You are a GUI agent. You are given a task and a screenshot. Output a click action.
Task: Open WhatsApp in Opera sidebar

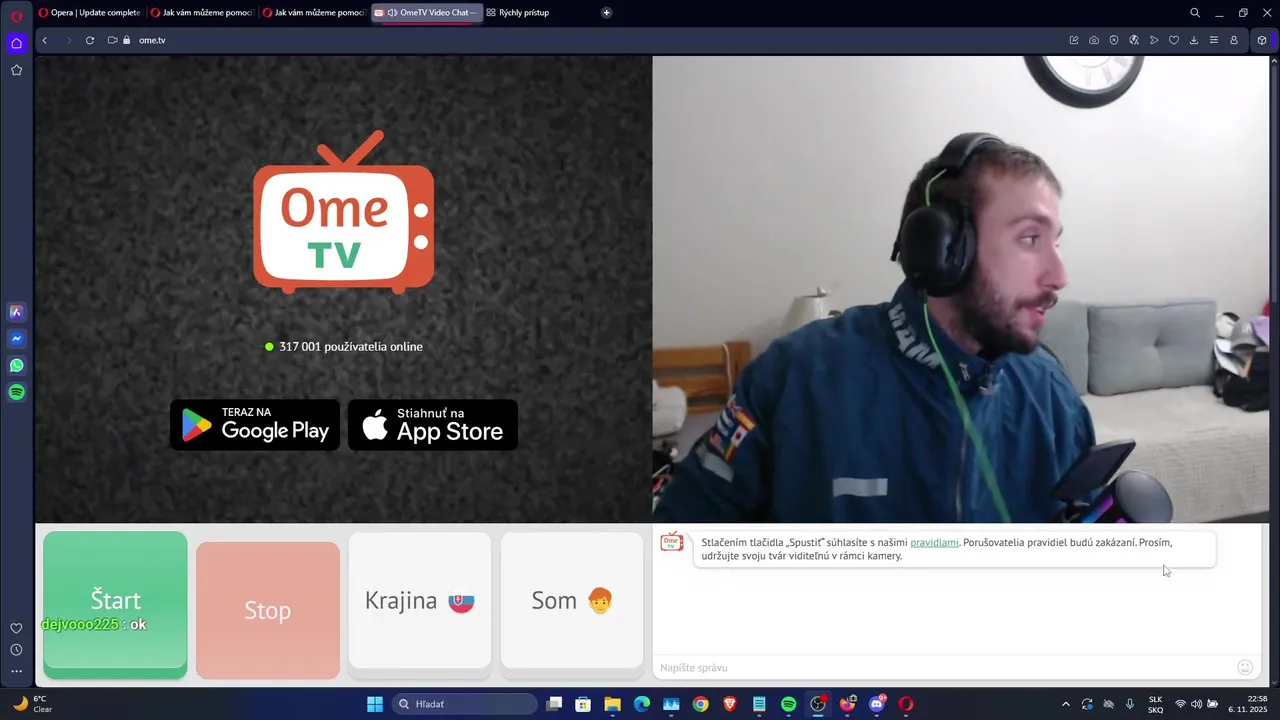click(x=16, y=366)
